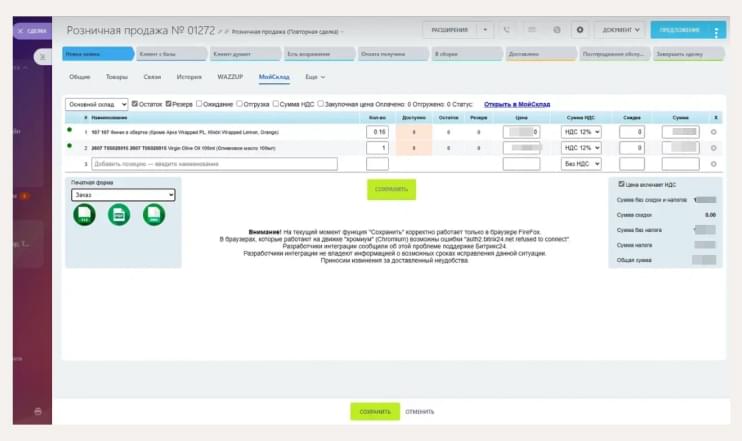Click pencil edit icon next to deal title
Viewport: 742px width, 441px height.
220,32
